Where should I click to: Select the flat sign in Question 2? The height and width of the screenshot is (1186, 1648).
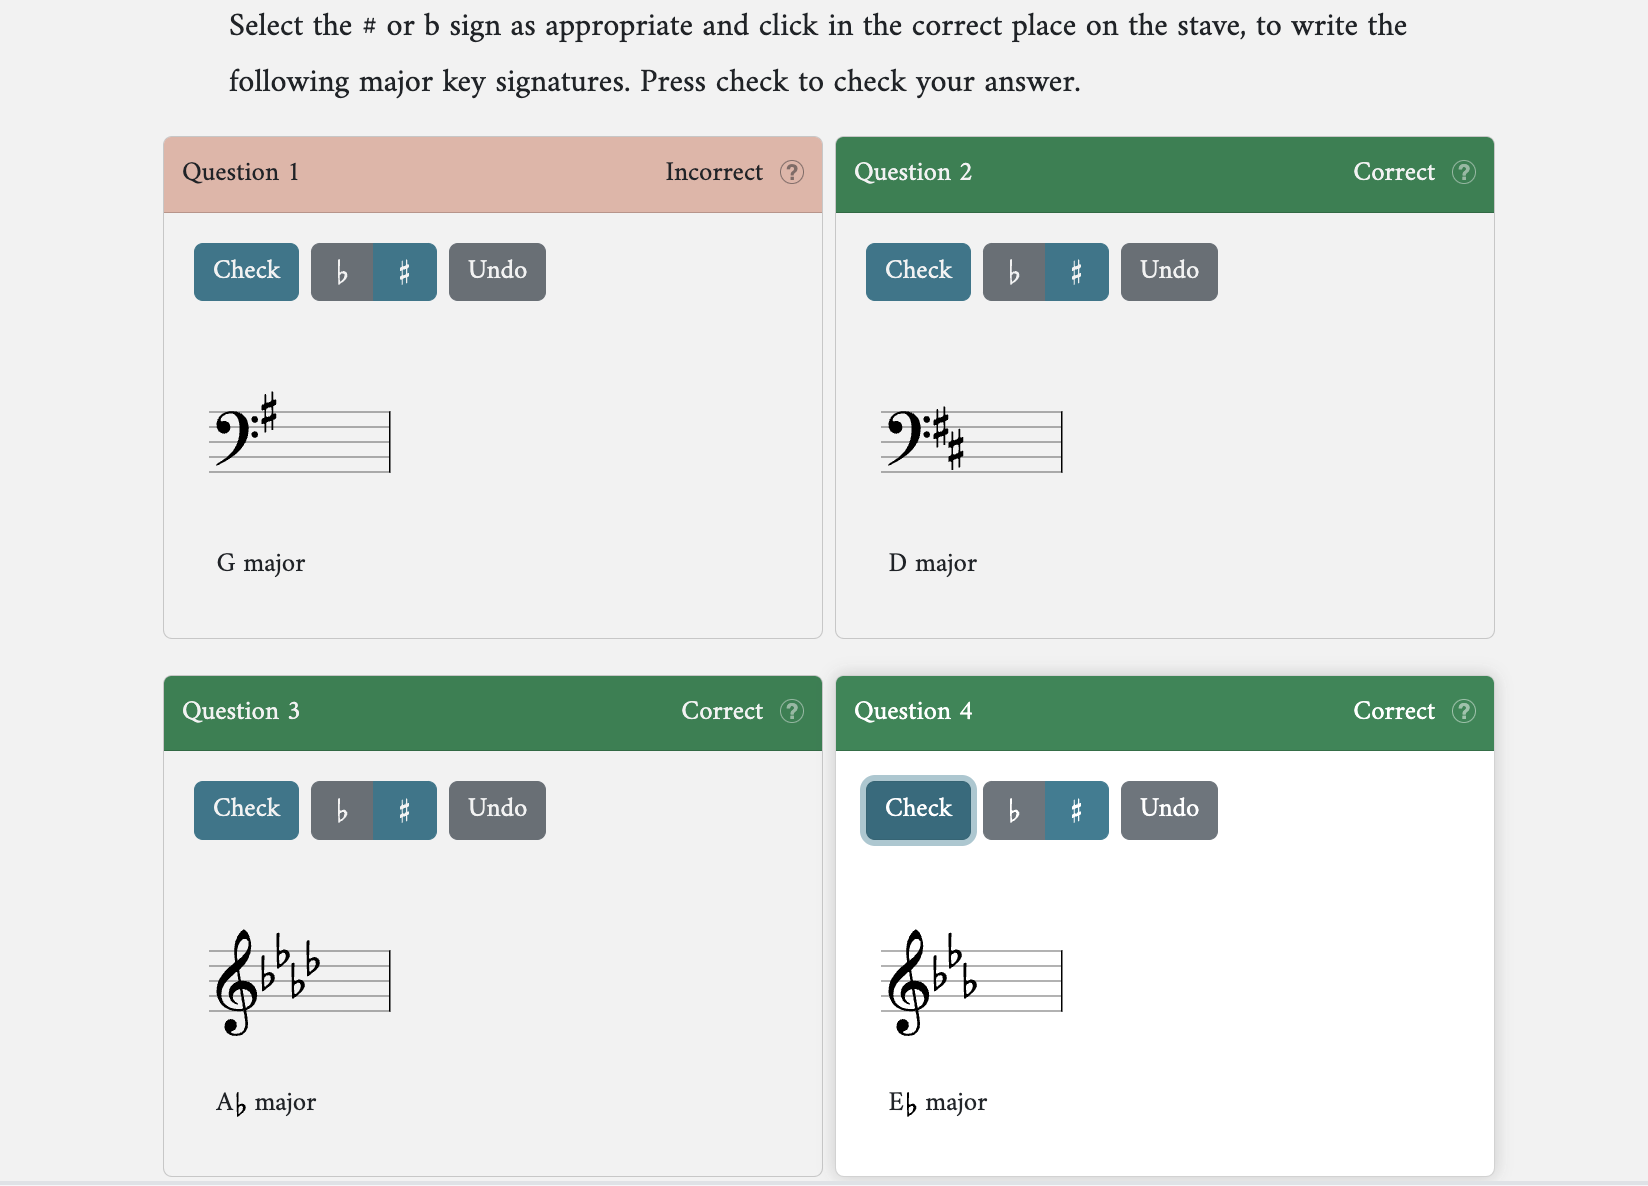tap(1014, 272)
